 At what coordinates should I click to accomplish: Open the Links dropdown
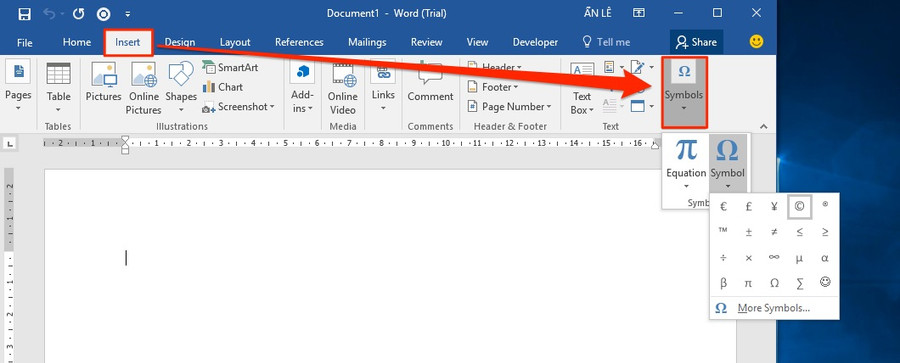pyautogui.click(x=383, y=87)
